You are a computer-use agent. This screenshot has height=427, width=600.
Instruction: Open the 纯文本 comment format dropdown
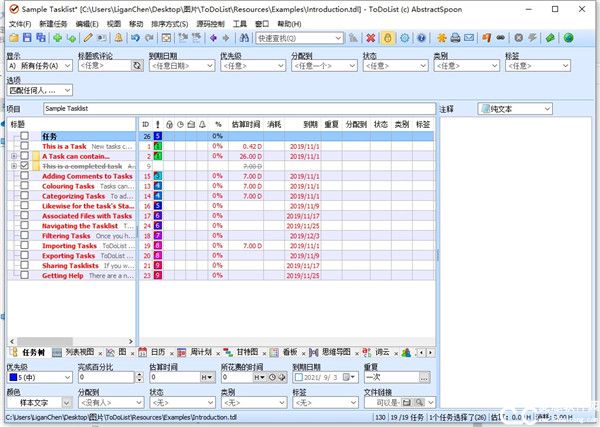pos(514,108)
